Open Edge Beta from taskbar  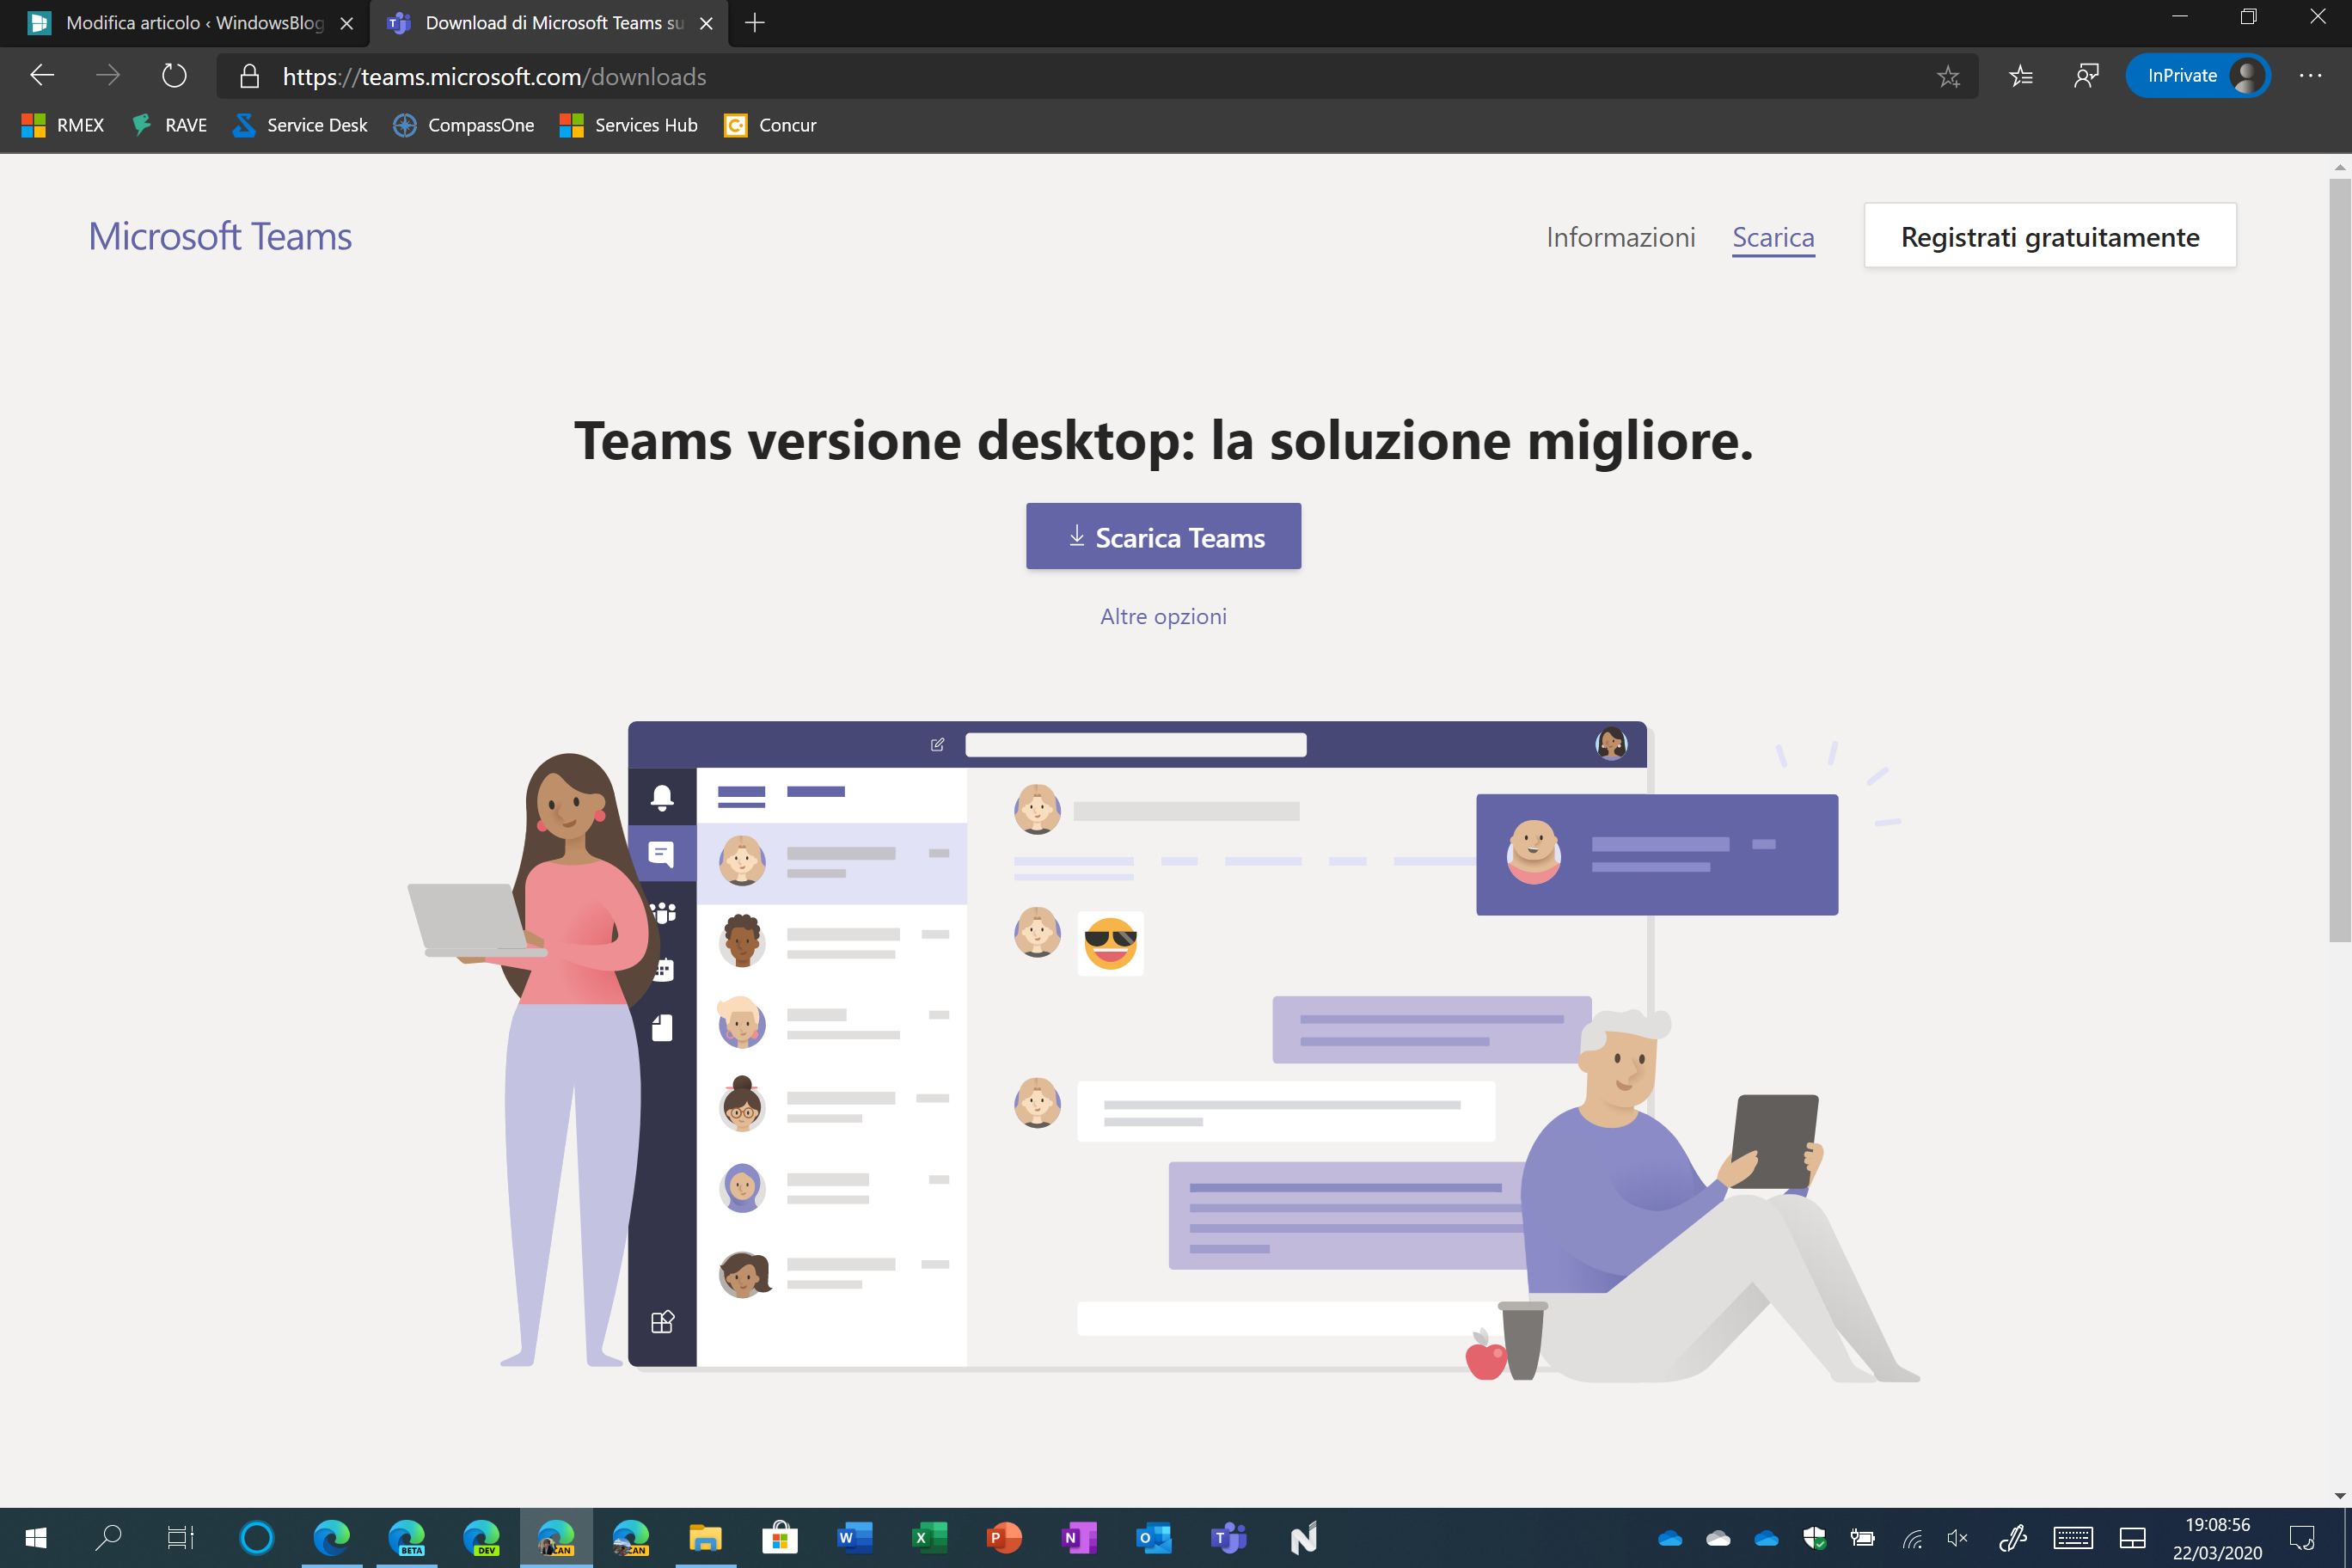[x=406, y=1538]
